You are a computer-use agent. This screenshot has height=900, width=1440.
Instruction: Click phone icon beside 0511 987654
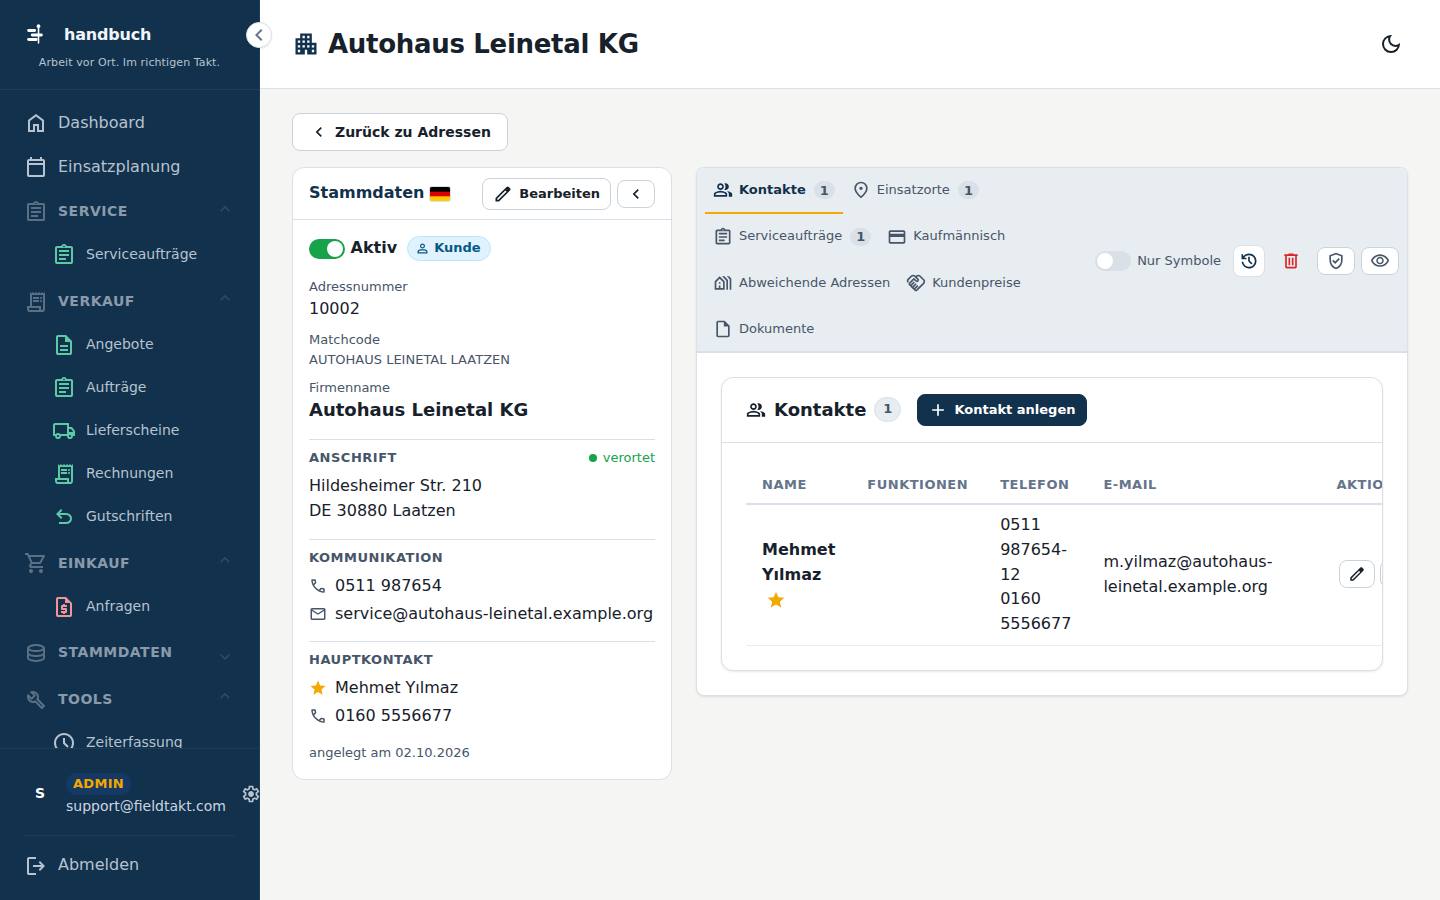pos(318,586)
